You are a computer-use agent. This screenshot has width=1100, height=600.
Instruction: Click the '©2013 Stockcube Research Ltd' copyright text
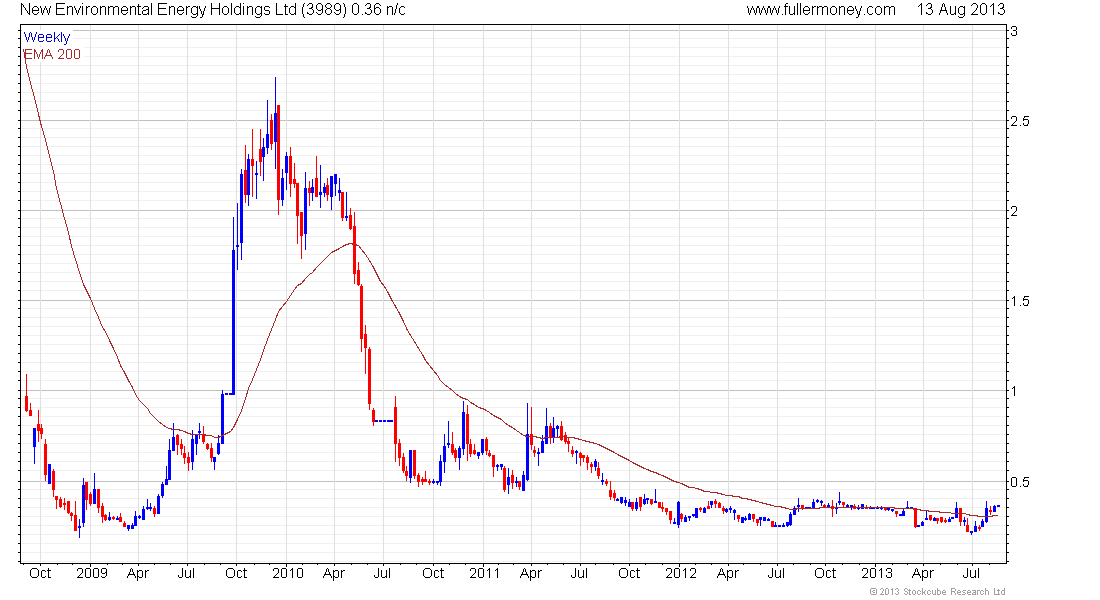[937, 592]
